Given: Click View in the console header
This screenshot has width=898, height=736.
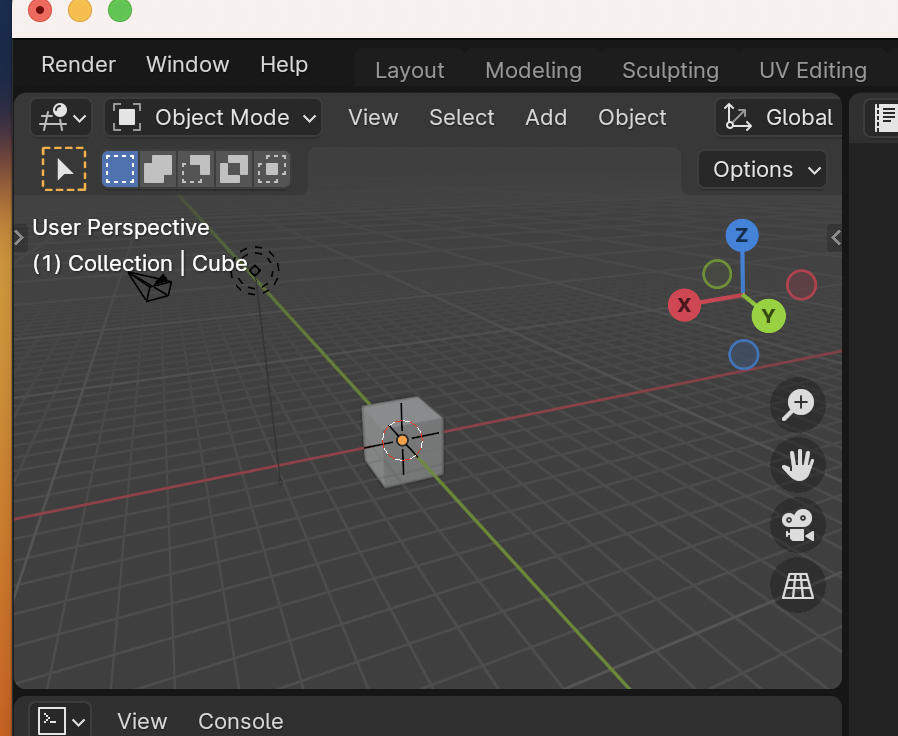Looking at the screenshot, I should [142, 720].
